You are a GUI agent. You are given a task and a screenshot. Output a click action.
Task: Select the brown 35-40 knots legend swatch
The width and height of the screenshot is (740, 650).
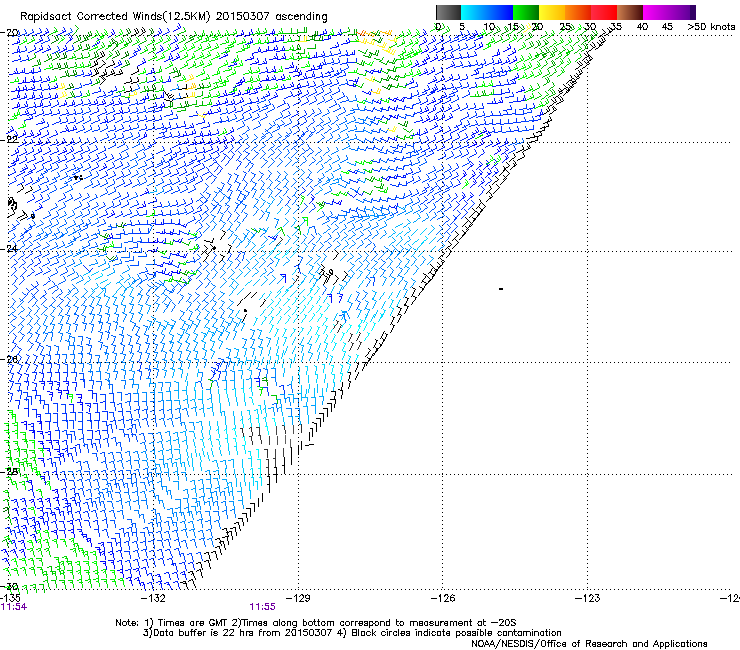click(630, 12)
